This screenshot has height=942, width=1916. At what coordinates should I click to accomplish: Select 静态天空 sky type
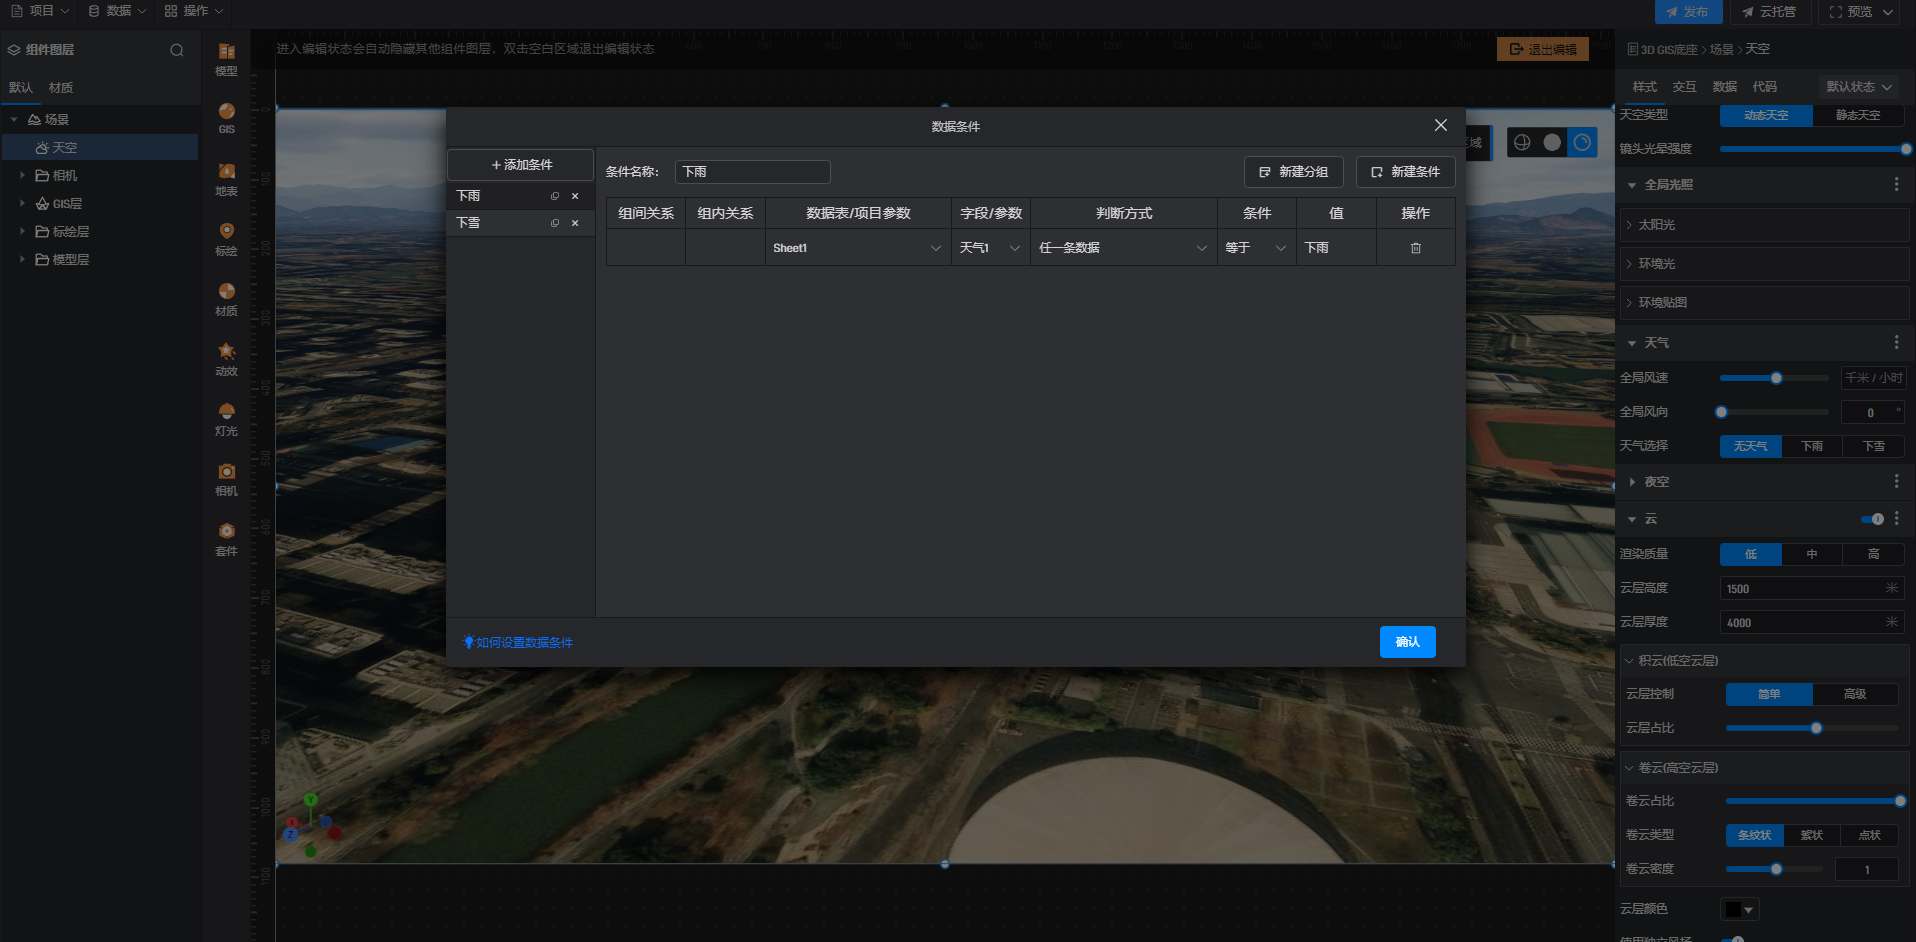coord(1858,115)
